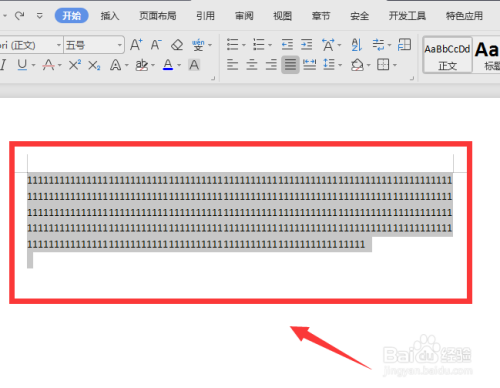Click the paragraph shading bucket icon
This screenshot has width=500, height=388.
pos(357,65)
